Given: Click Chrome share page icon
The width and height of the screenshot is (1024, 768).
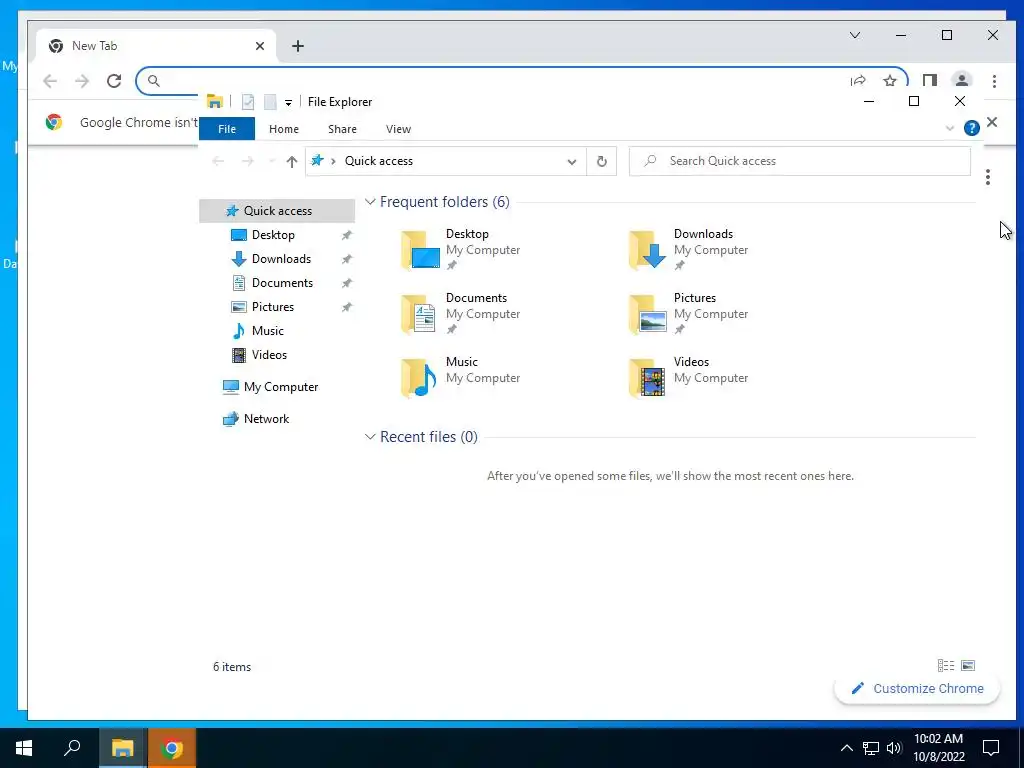Looking at the screenshot, I should (x=858, y=81).
